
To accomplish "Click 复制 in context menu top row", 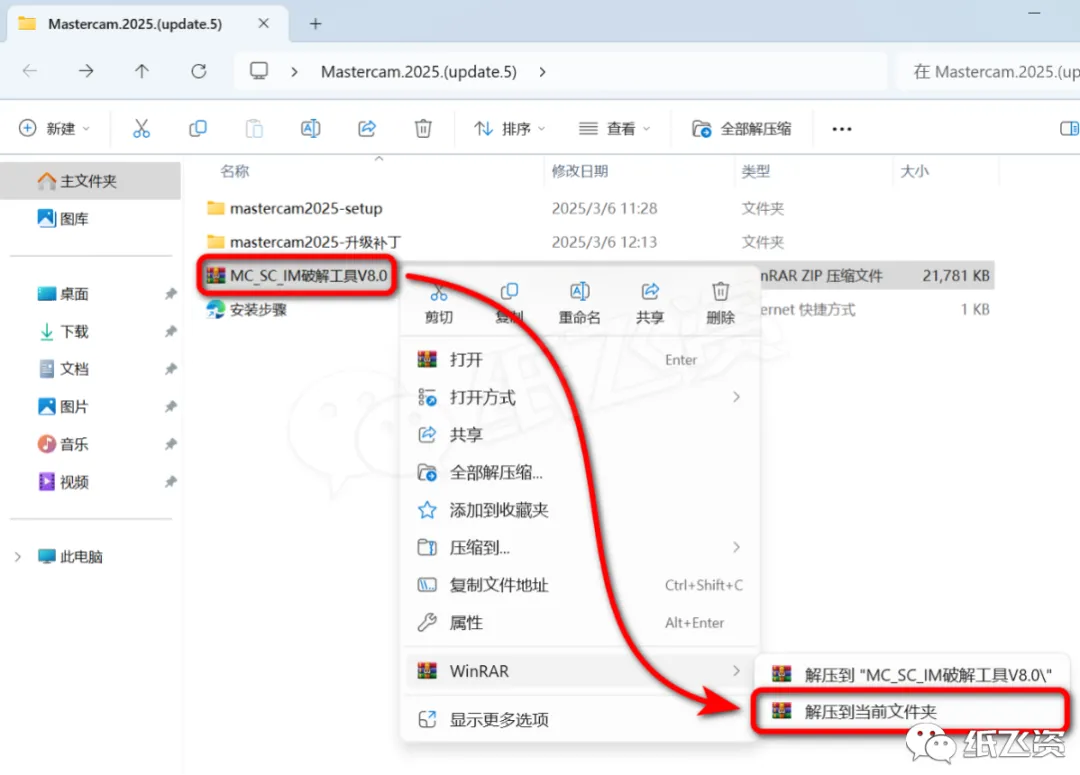I will [x=509, y=304].
